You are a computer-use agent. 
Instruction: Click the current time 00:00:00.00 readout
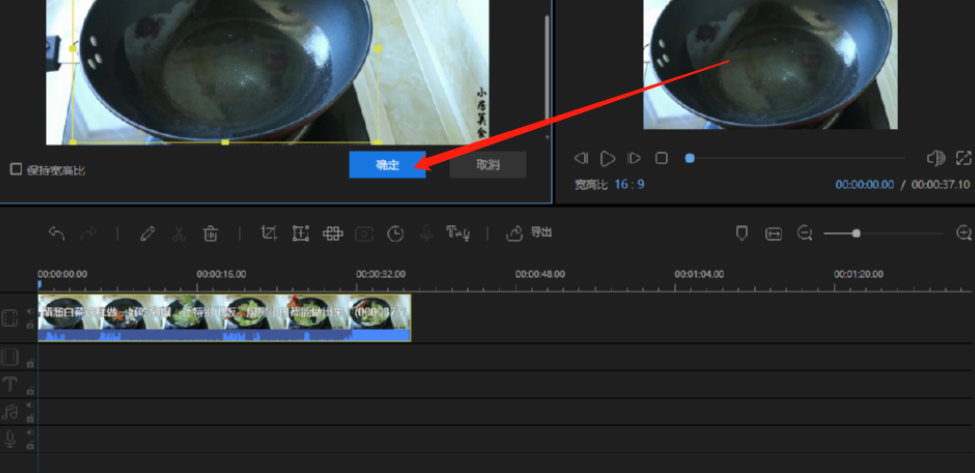point(864,185)
